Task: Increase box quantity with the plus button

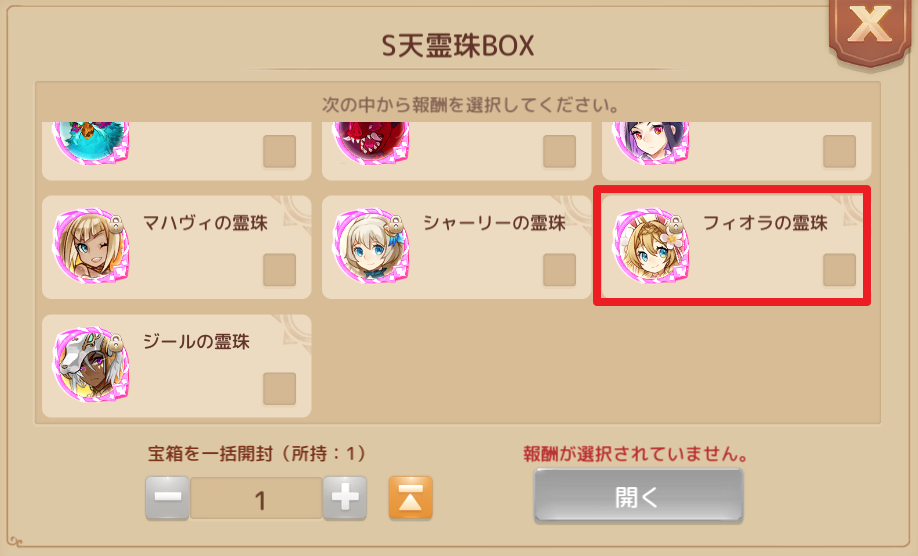Action: pos(345,498)
